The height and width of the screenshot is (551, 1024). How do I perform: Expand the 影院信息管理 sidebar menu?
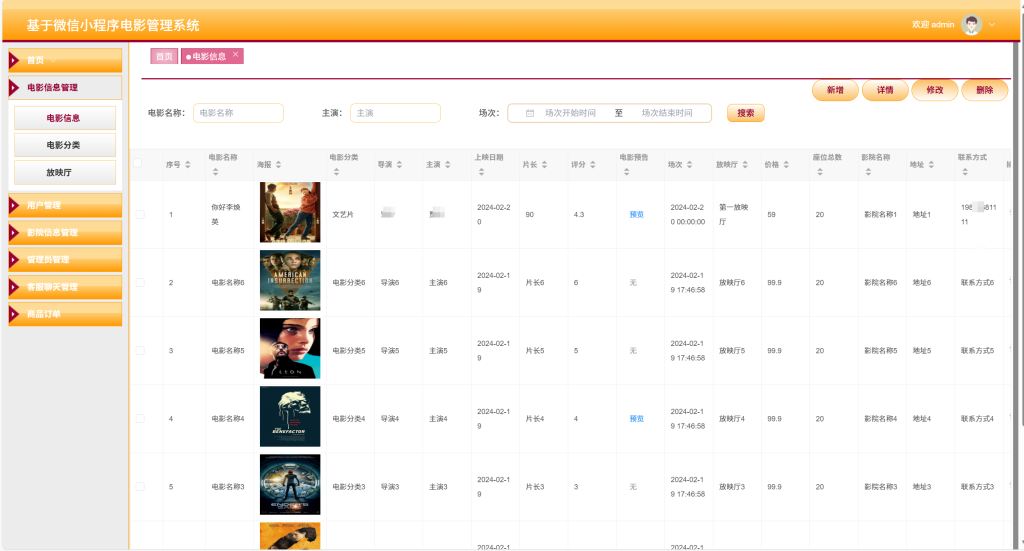coord(65,232)
